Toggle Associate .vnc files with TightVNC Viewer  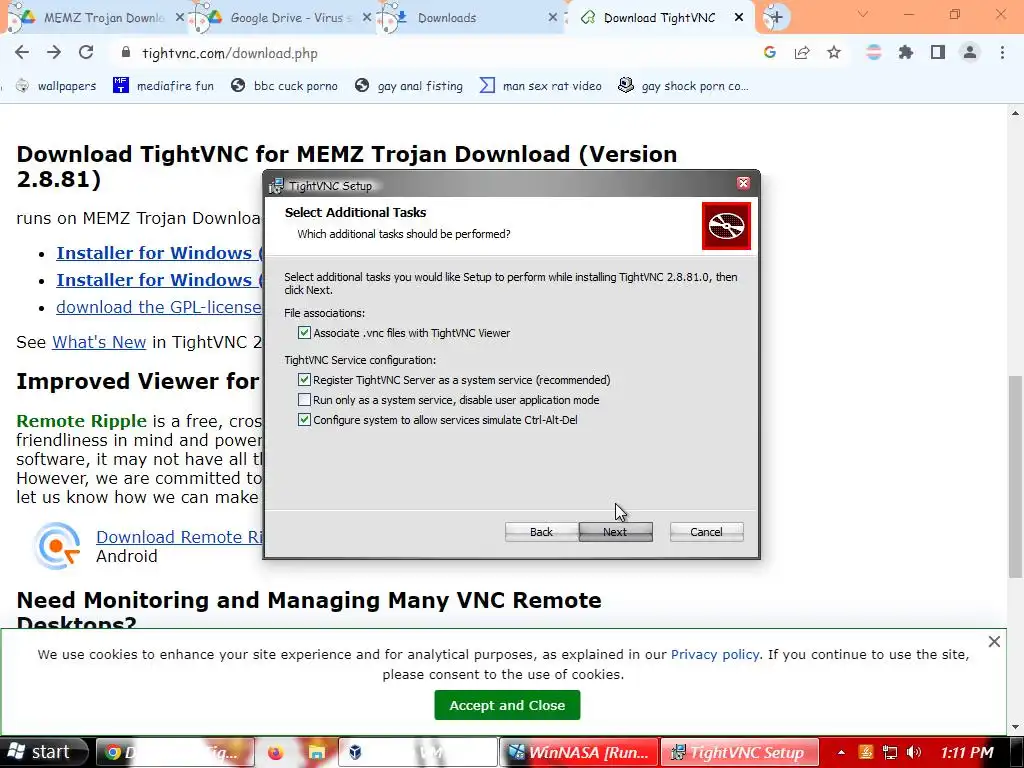pos(304,332)
